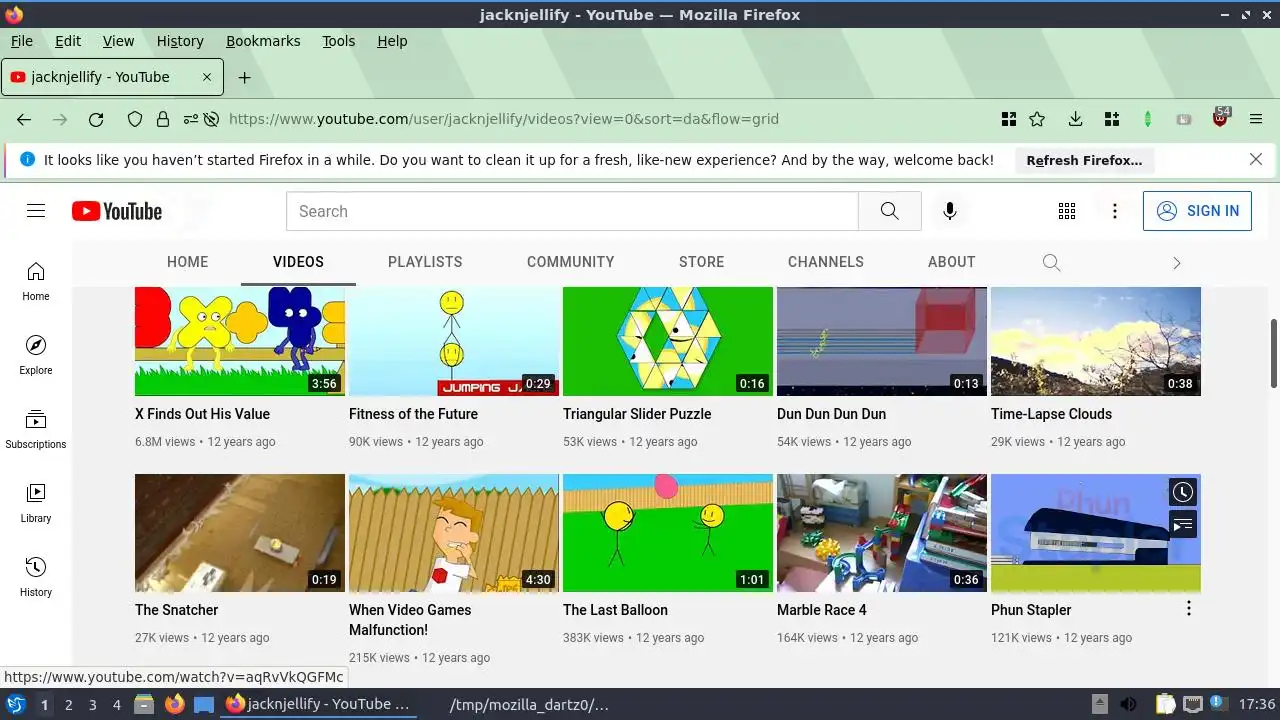Image resolution: width=1280 pixels, height=720 pixels.
Task: Open the File menu
Action: click(21, 41)
